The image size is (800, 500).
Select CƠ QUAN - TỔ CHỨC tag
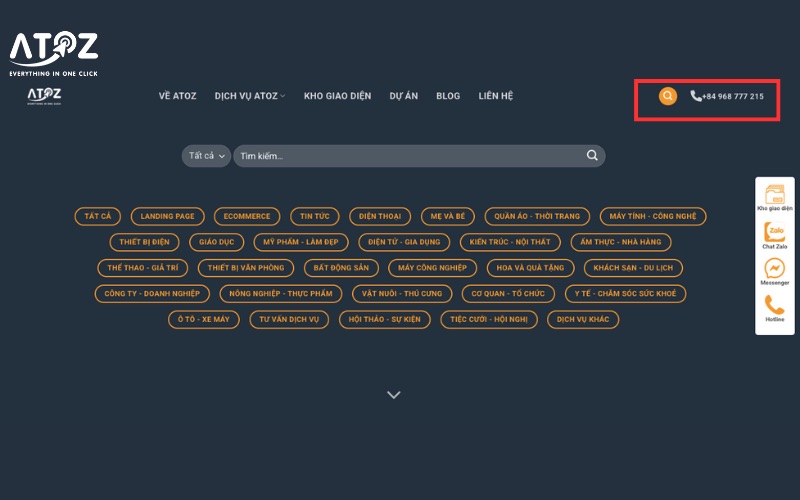pyautogui.click(x=508, y=293)
